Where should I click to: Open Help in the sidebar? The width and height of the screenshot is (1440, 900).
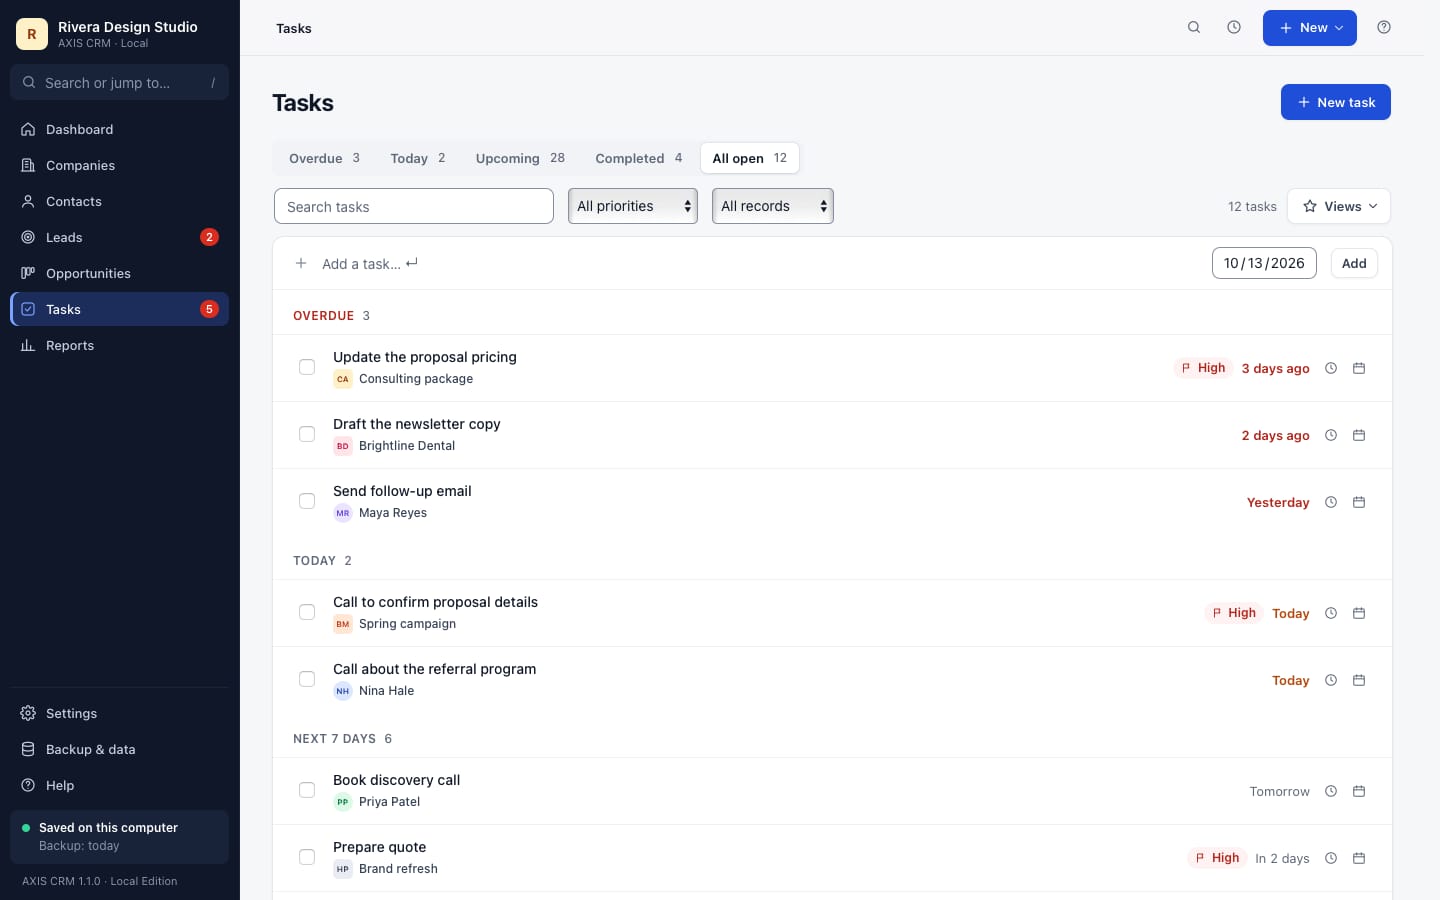pyautogui.click(x=119, y=785)
